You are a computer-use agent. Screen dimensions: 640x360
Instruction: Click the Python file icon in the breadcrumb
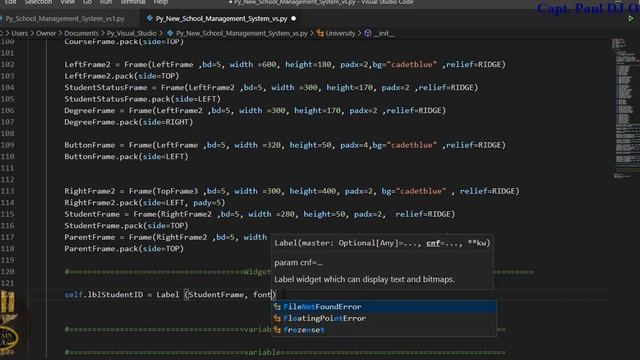pos(170,33)
